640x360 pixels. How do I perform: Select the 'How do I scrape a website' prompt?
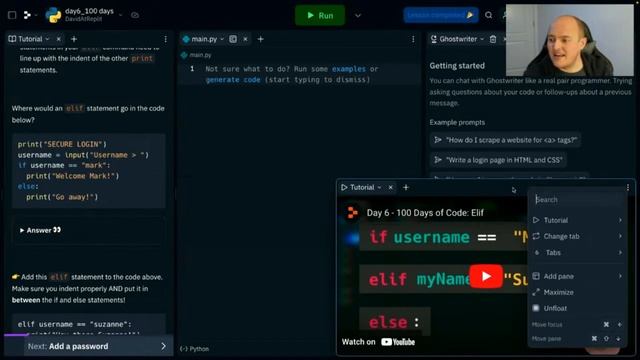pyautogui.click(x=505, y=140)
